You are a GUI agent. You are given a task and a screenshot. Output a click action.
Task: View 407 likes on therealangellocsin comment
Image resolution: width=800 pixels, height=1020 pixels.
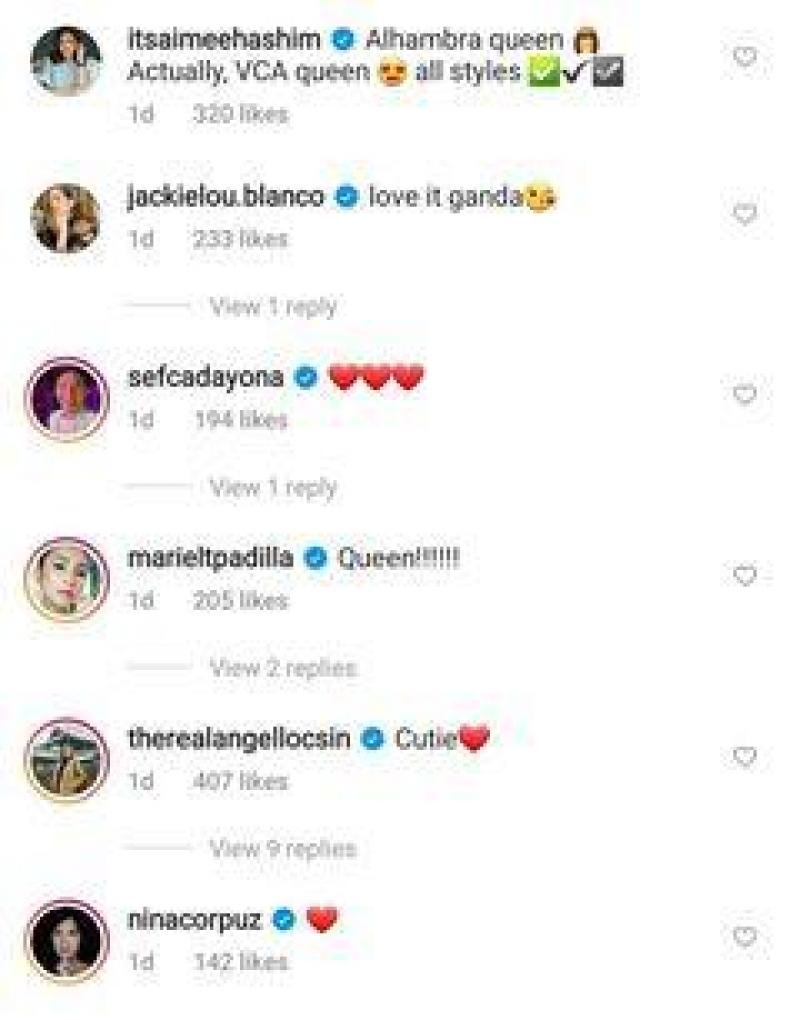tap(241, 781)
